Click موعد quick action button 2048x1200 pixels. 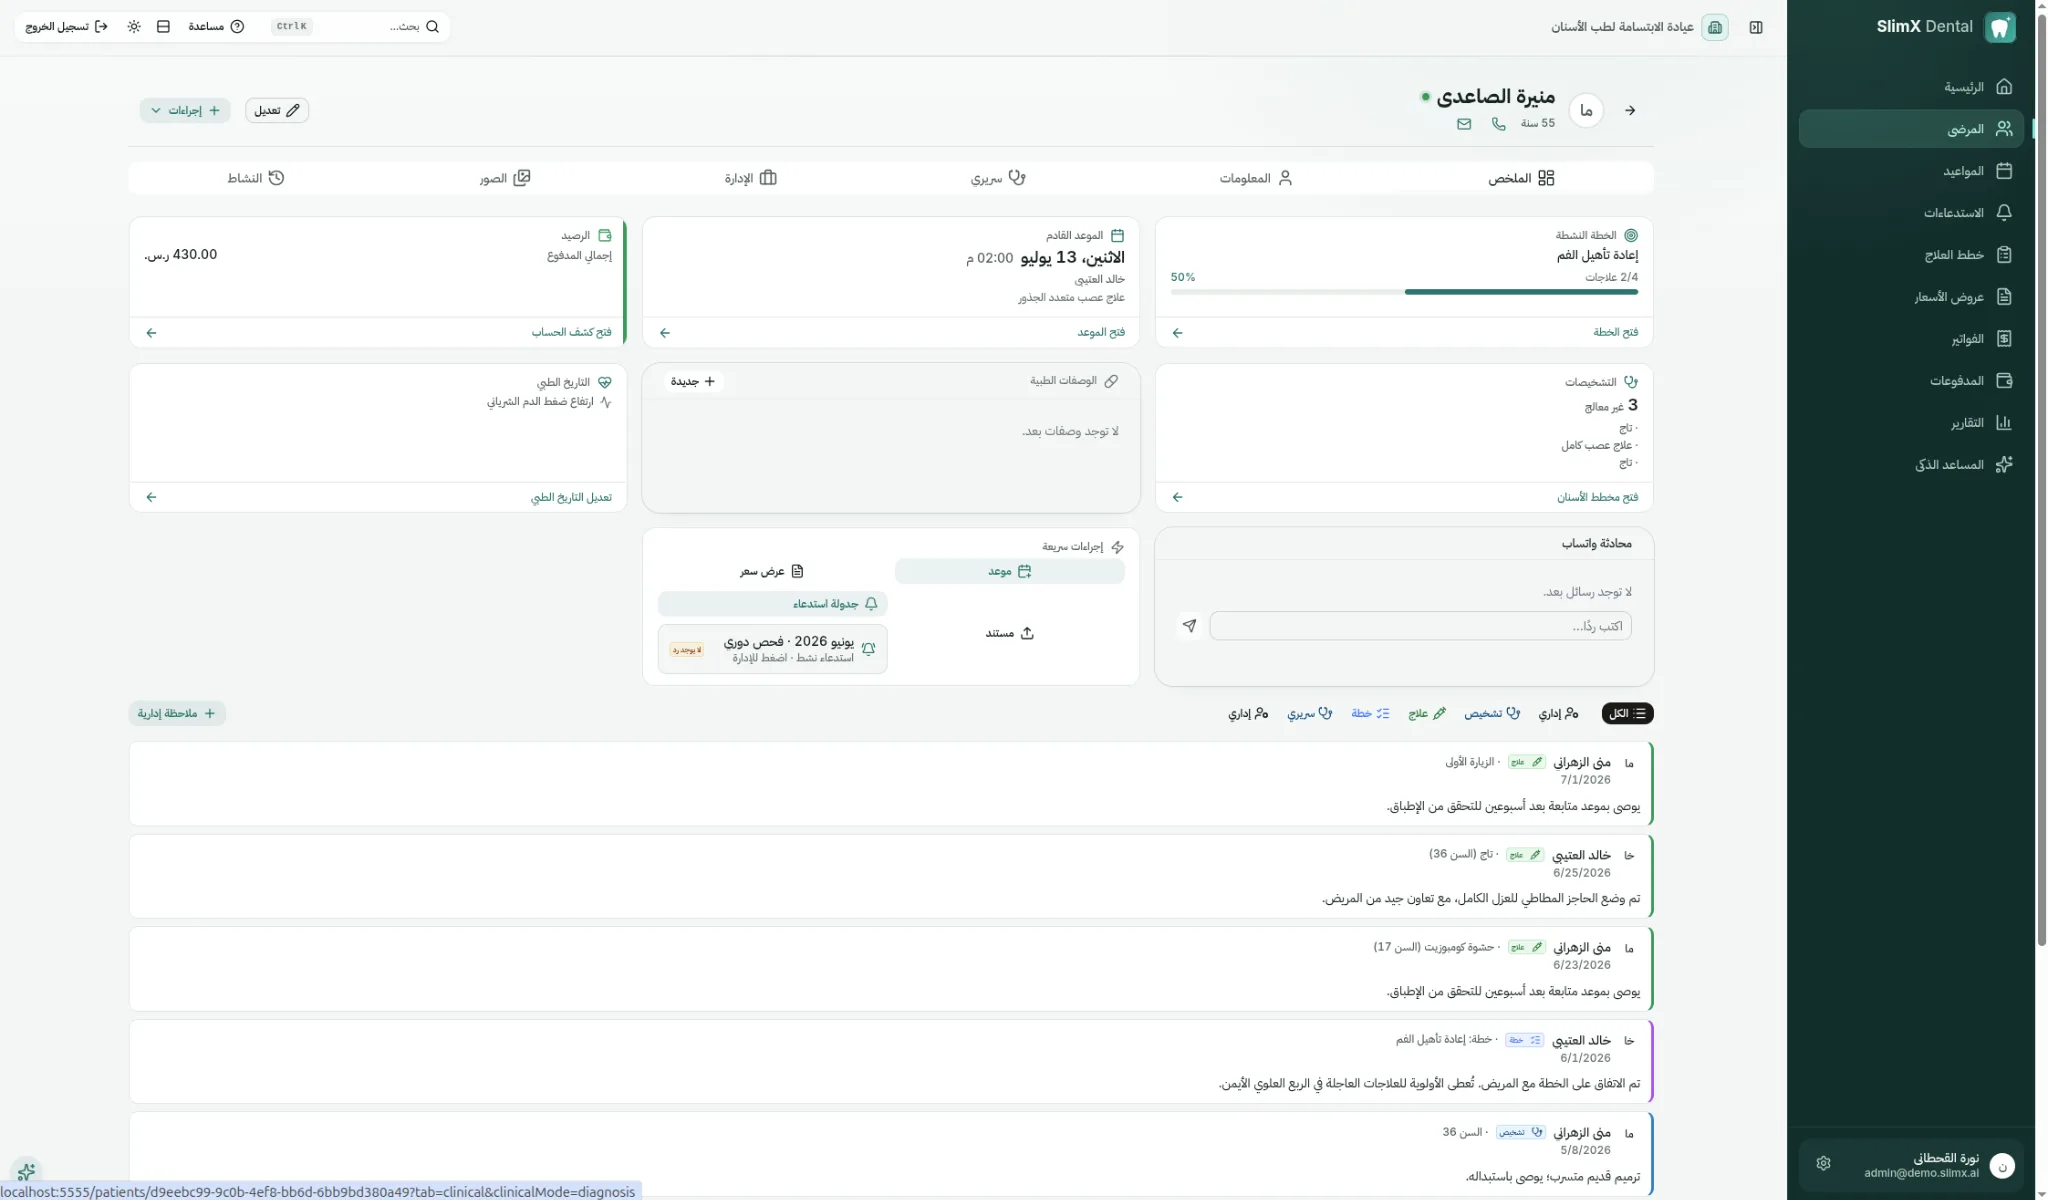(x=1010, y=571)
